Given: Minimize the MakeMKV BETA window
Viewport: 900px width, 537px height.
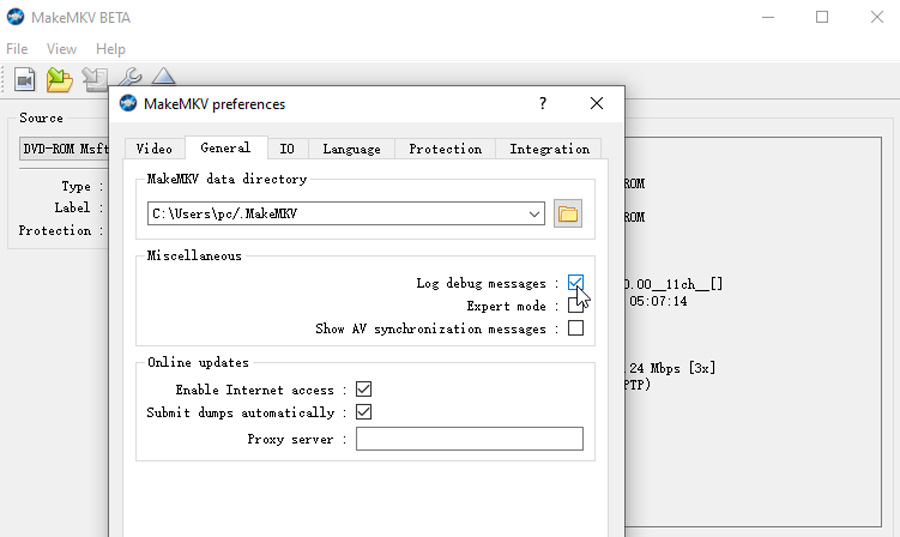Looking at the screenshot, I should click(x=768, y=17).
